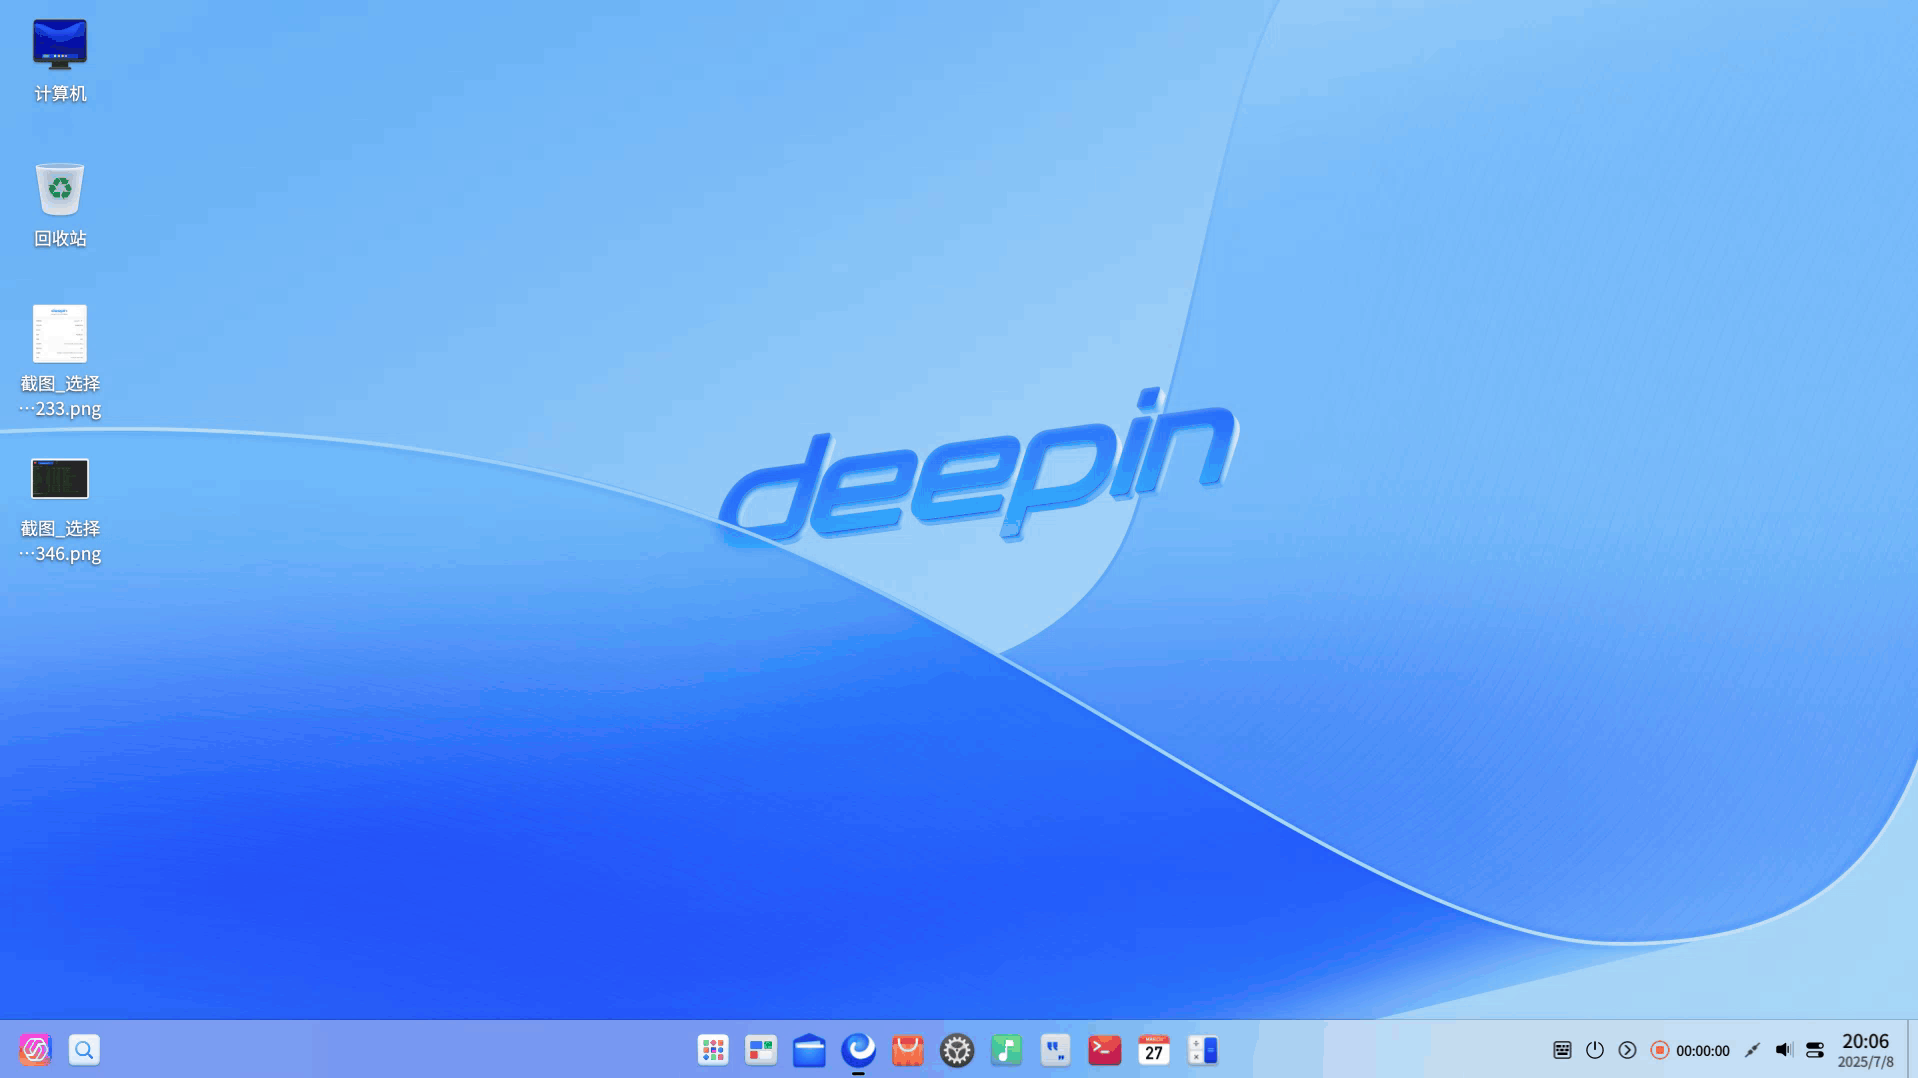The height and width of the screenshot is (1078, 1918).
Task: Open the pink assistant icon in dock
Action: pyautogui.click(x=35, y=1049)
